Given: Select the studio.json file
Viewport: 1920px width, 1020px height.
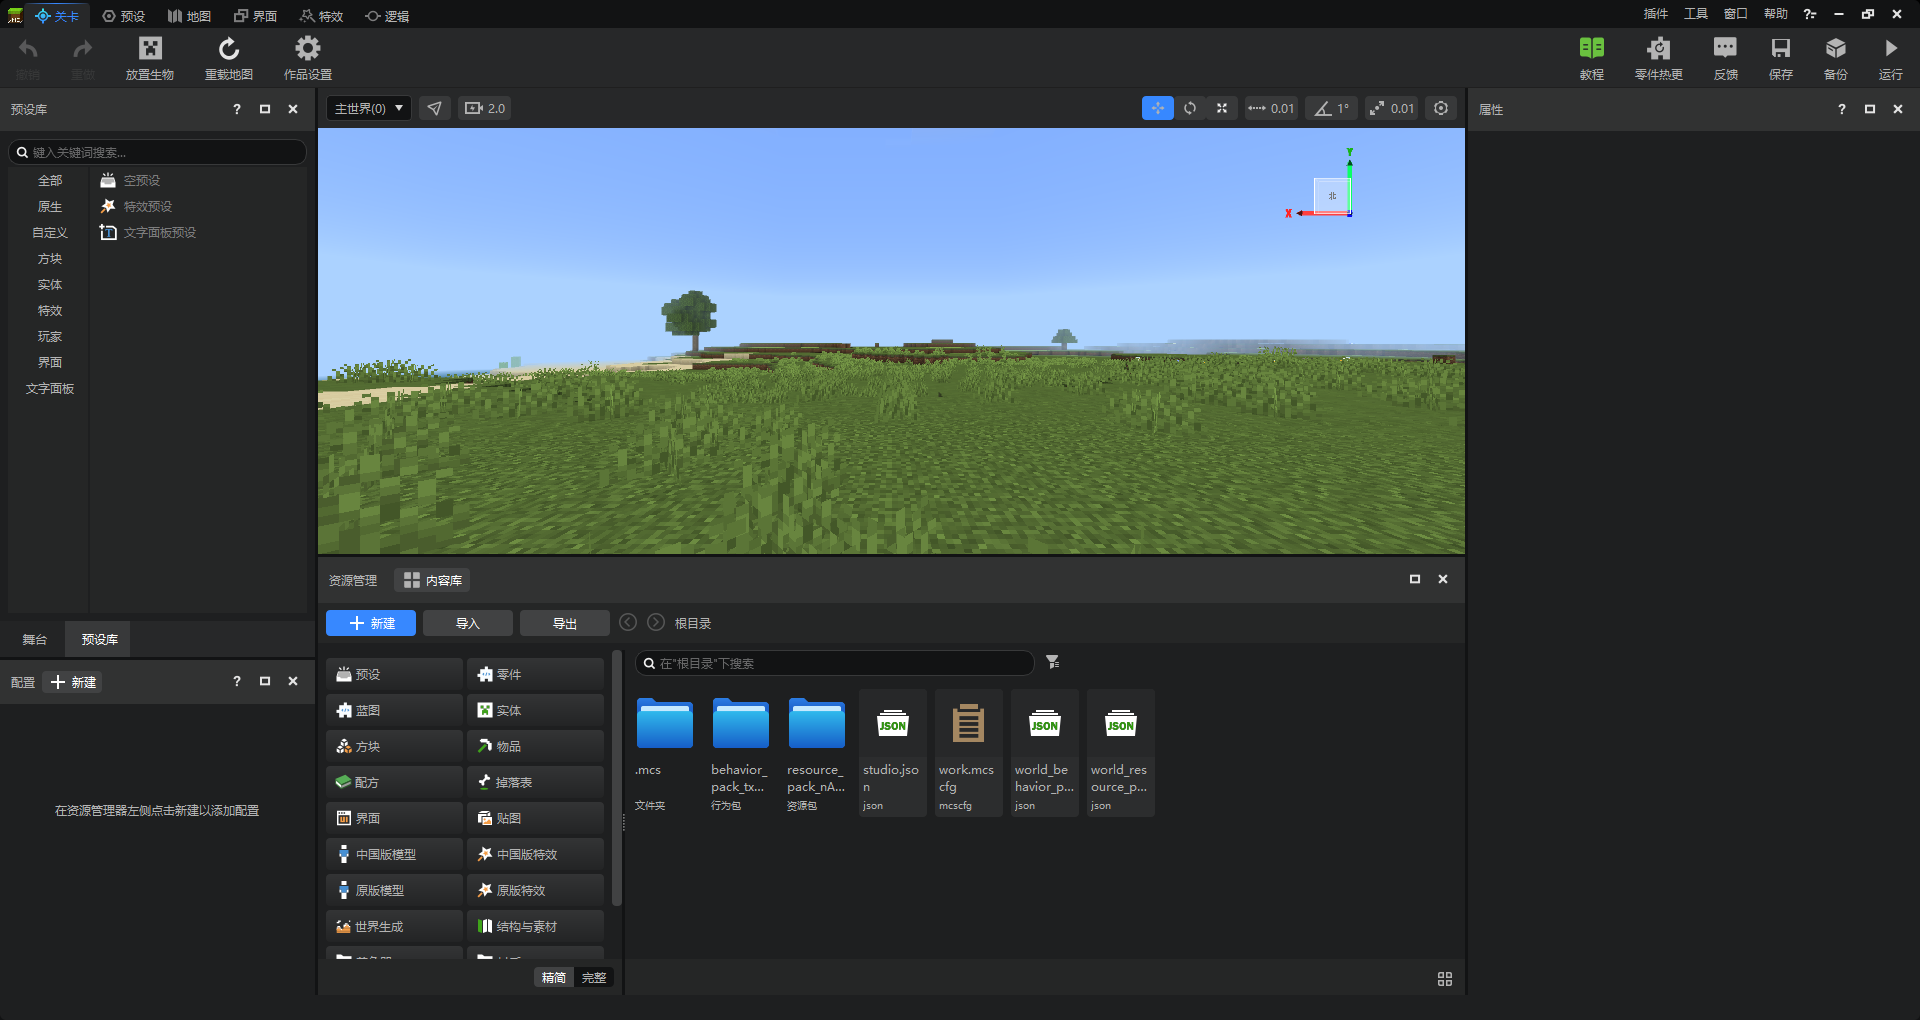Looking at the screenshot, I should tap(893, 753).
